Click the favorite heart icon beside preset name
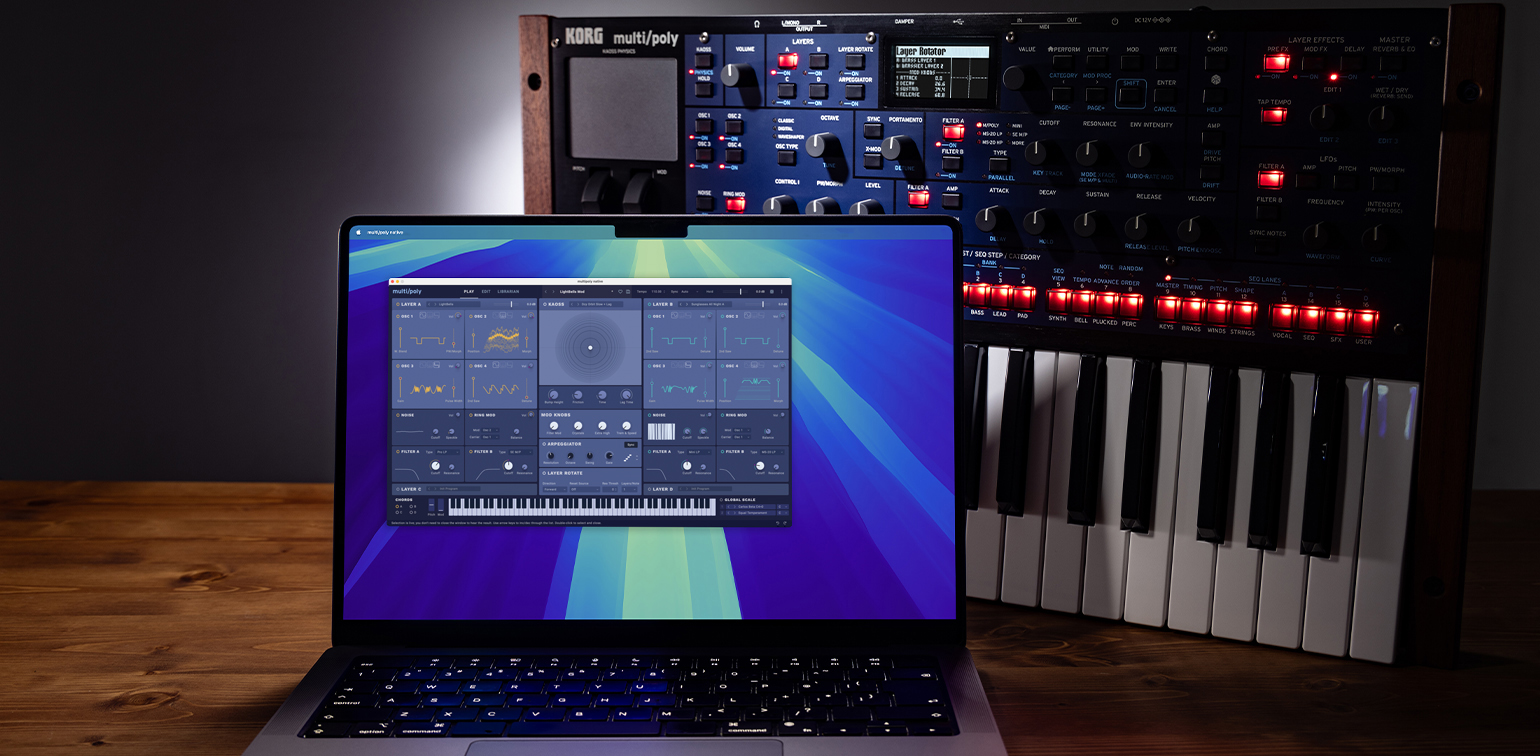Screen dimensions: 1540x756 [x=620, y=292]
